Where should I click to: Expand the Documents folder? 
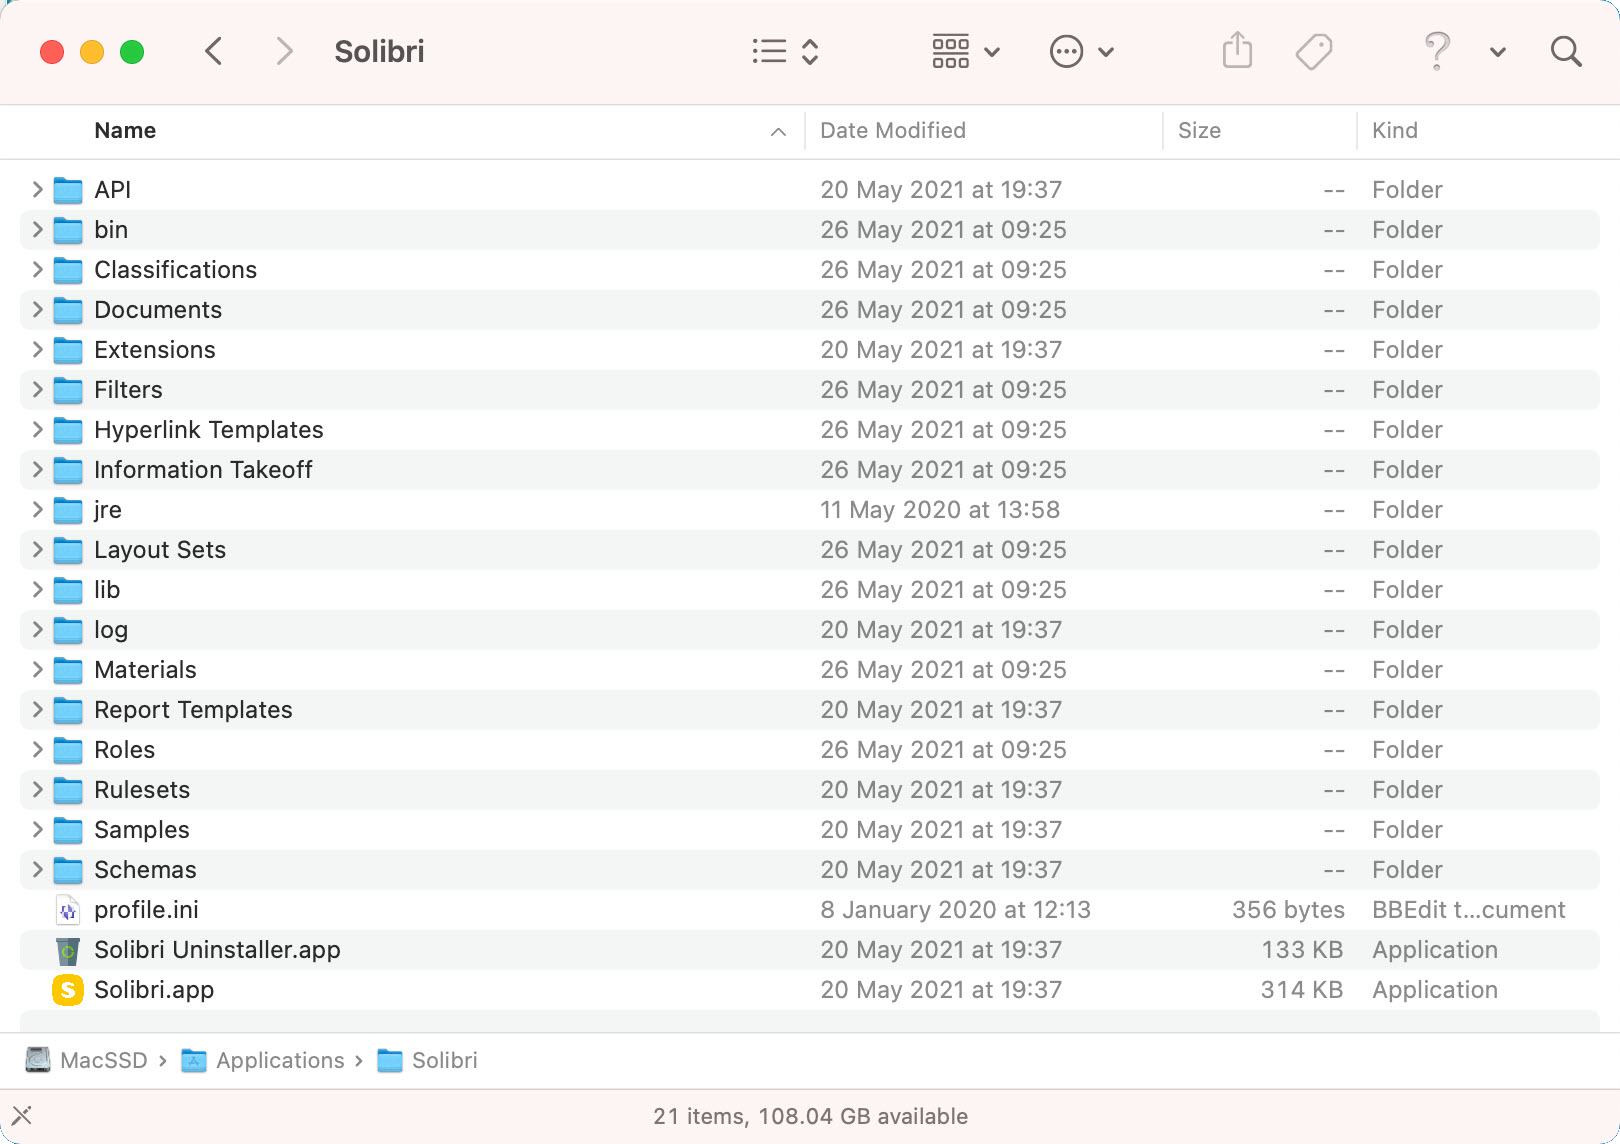click(37, 309)
